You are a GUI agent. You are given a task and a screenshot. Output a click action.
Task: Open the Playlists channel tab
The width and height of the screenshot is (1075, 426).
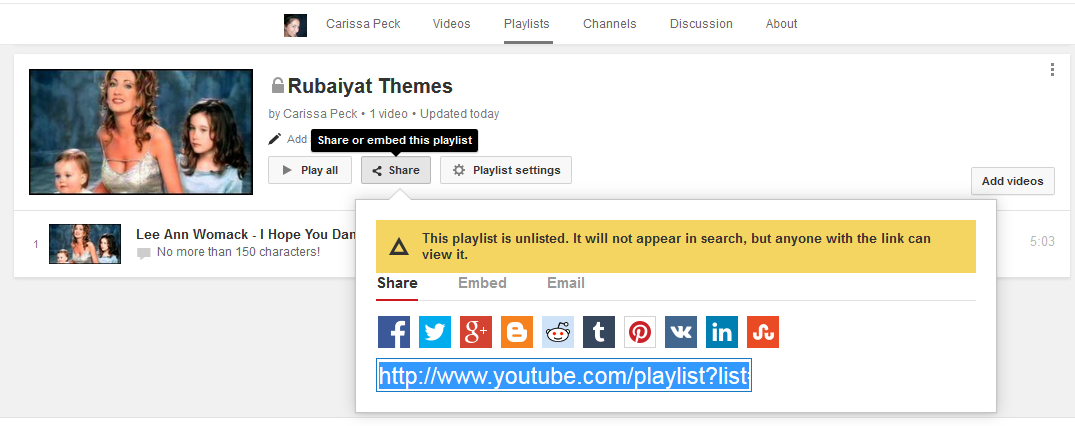tap(527, 23)
